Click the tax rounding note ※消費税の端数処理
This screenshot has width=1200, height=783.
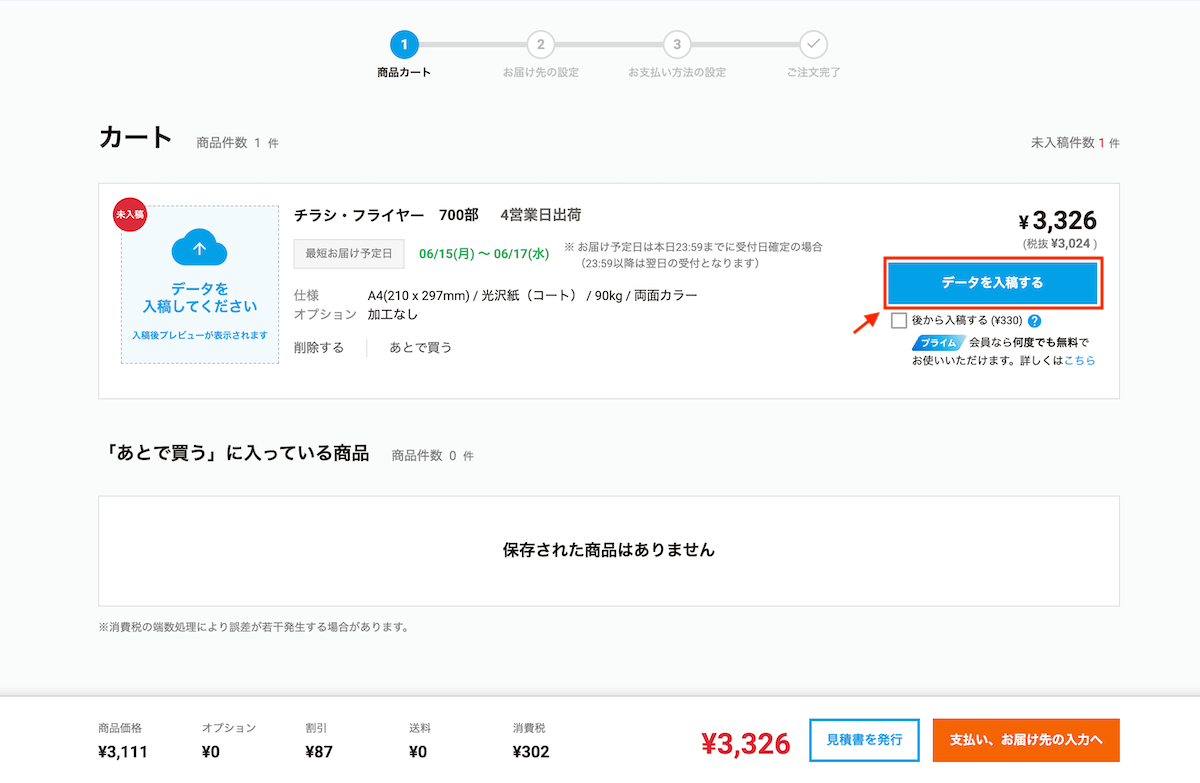(x=253, y=627)
